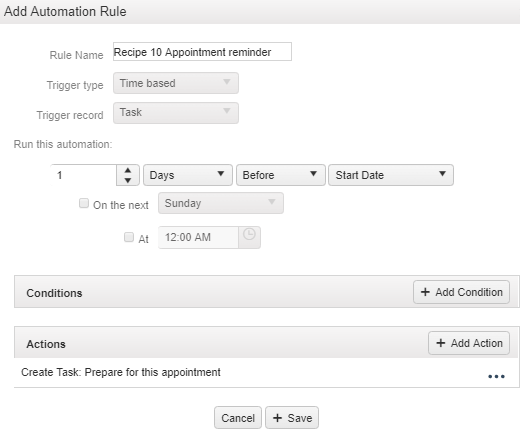Viewport: 520px width, 445px height.
Task: Open the Sunday weekday dropdown
Action: point(221,203)
